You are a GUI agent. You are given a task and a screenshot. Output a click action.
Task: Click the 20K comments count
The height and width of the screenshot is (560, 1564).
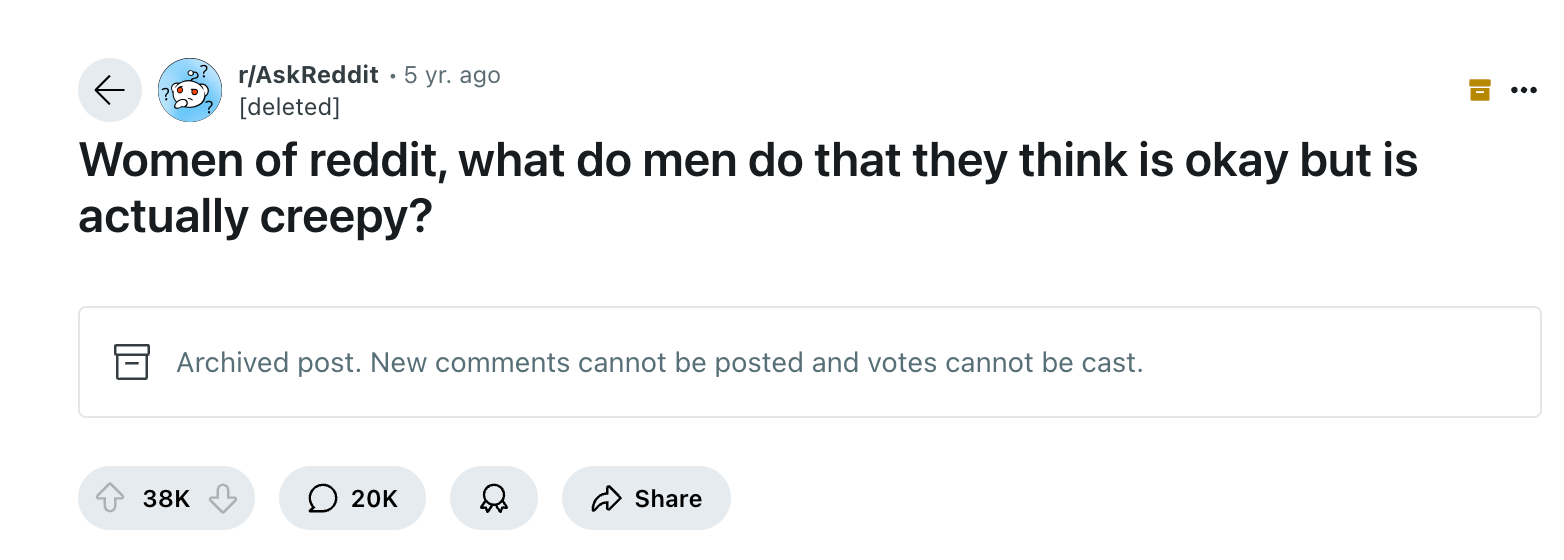(374, 498)
